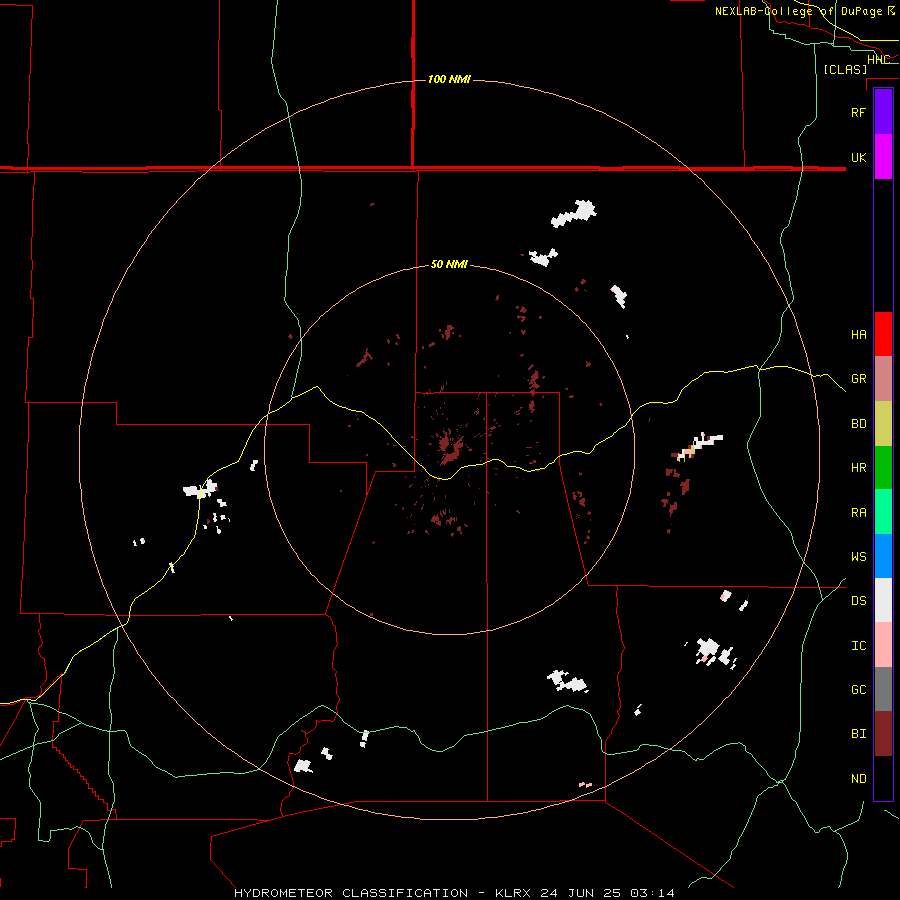Click the white DS legend swatch

pos(883,600)
